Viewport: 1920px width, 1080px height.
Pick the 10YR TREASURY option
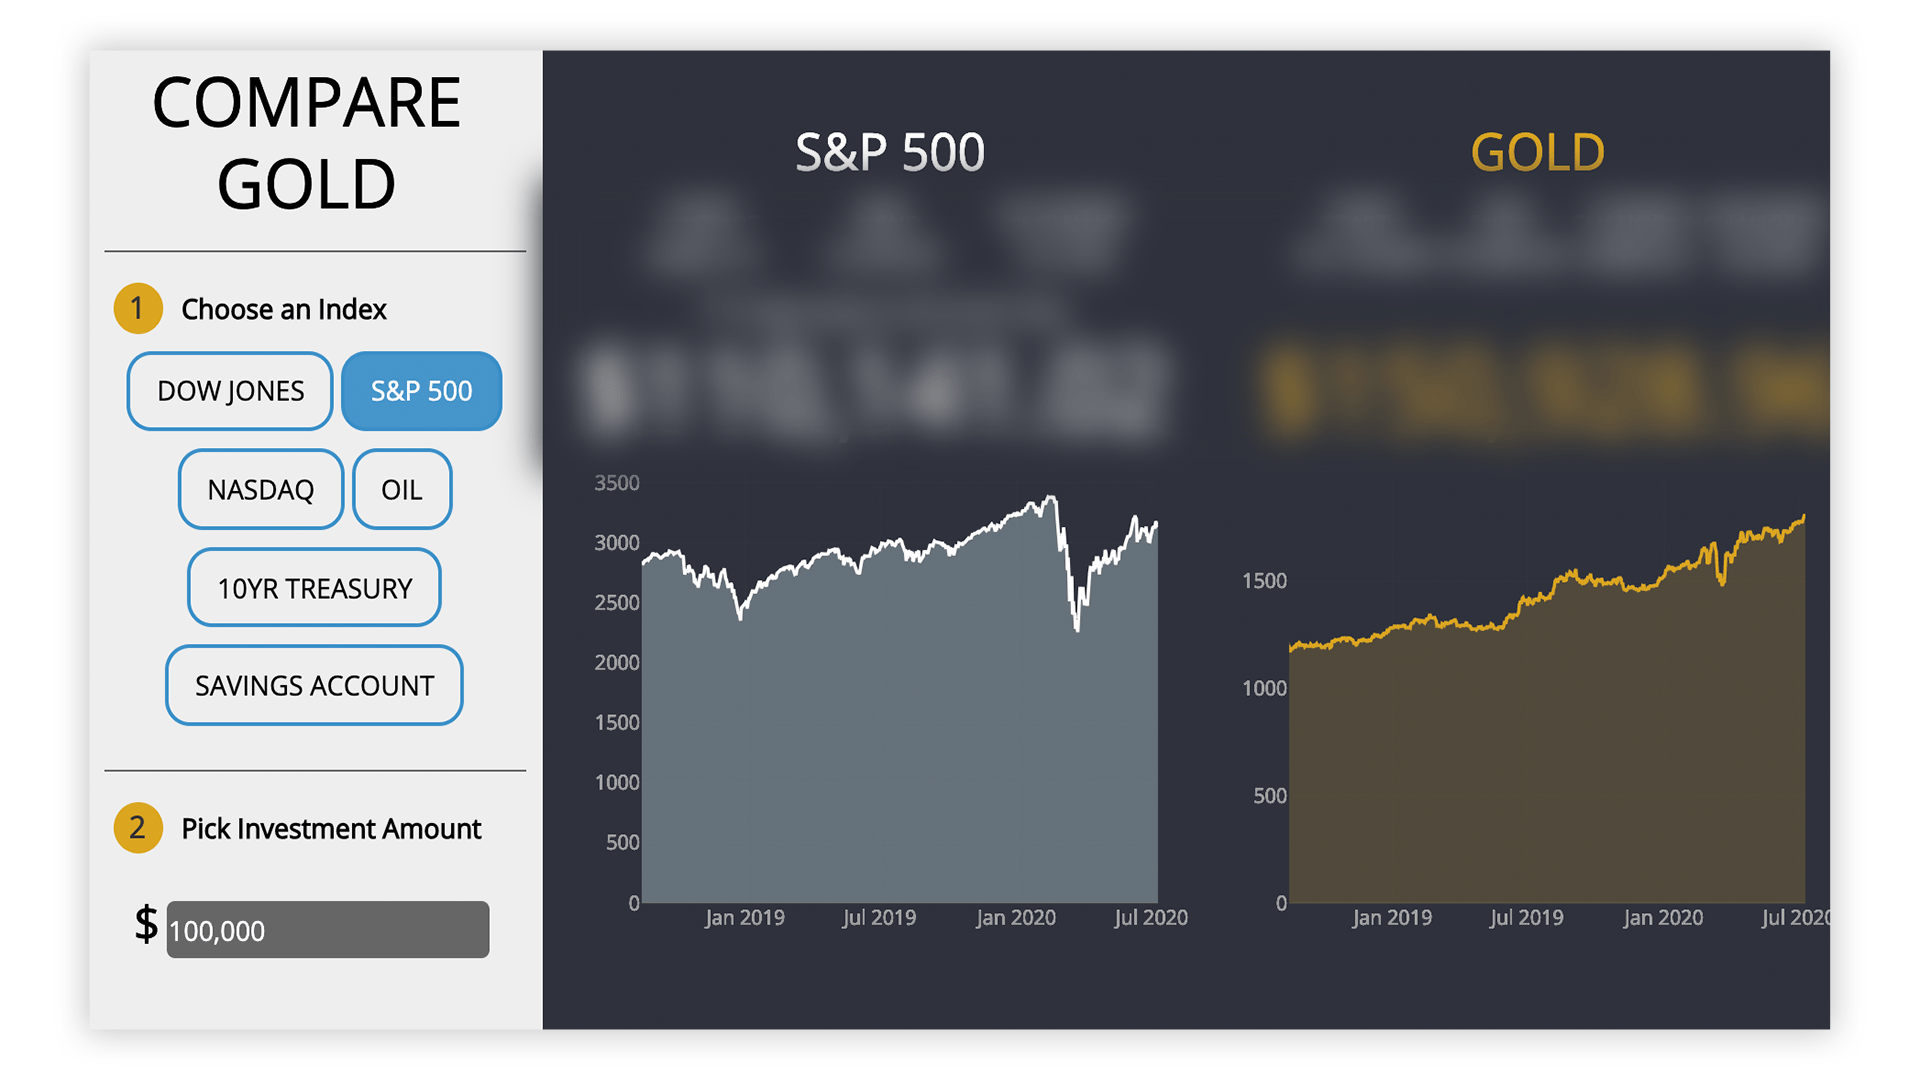[314, 588]
